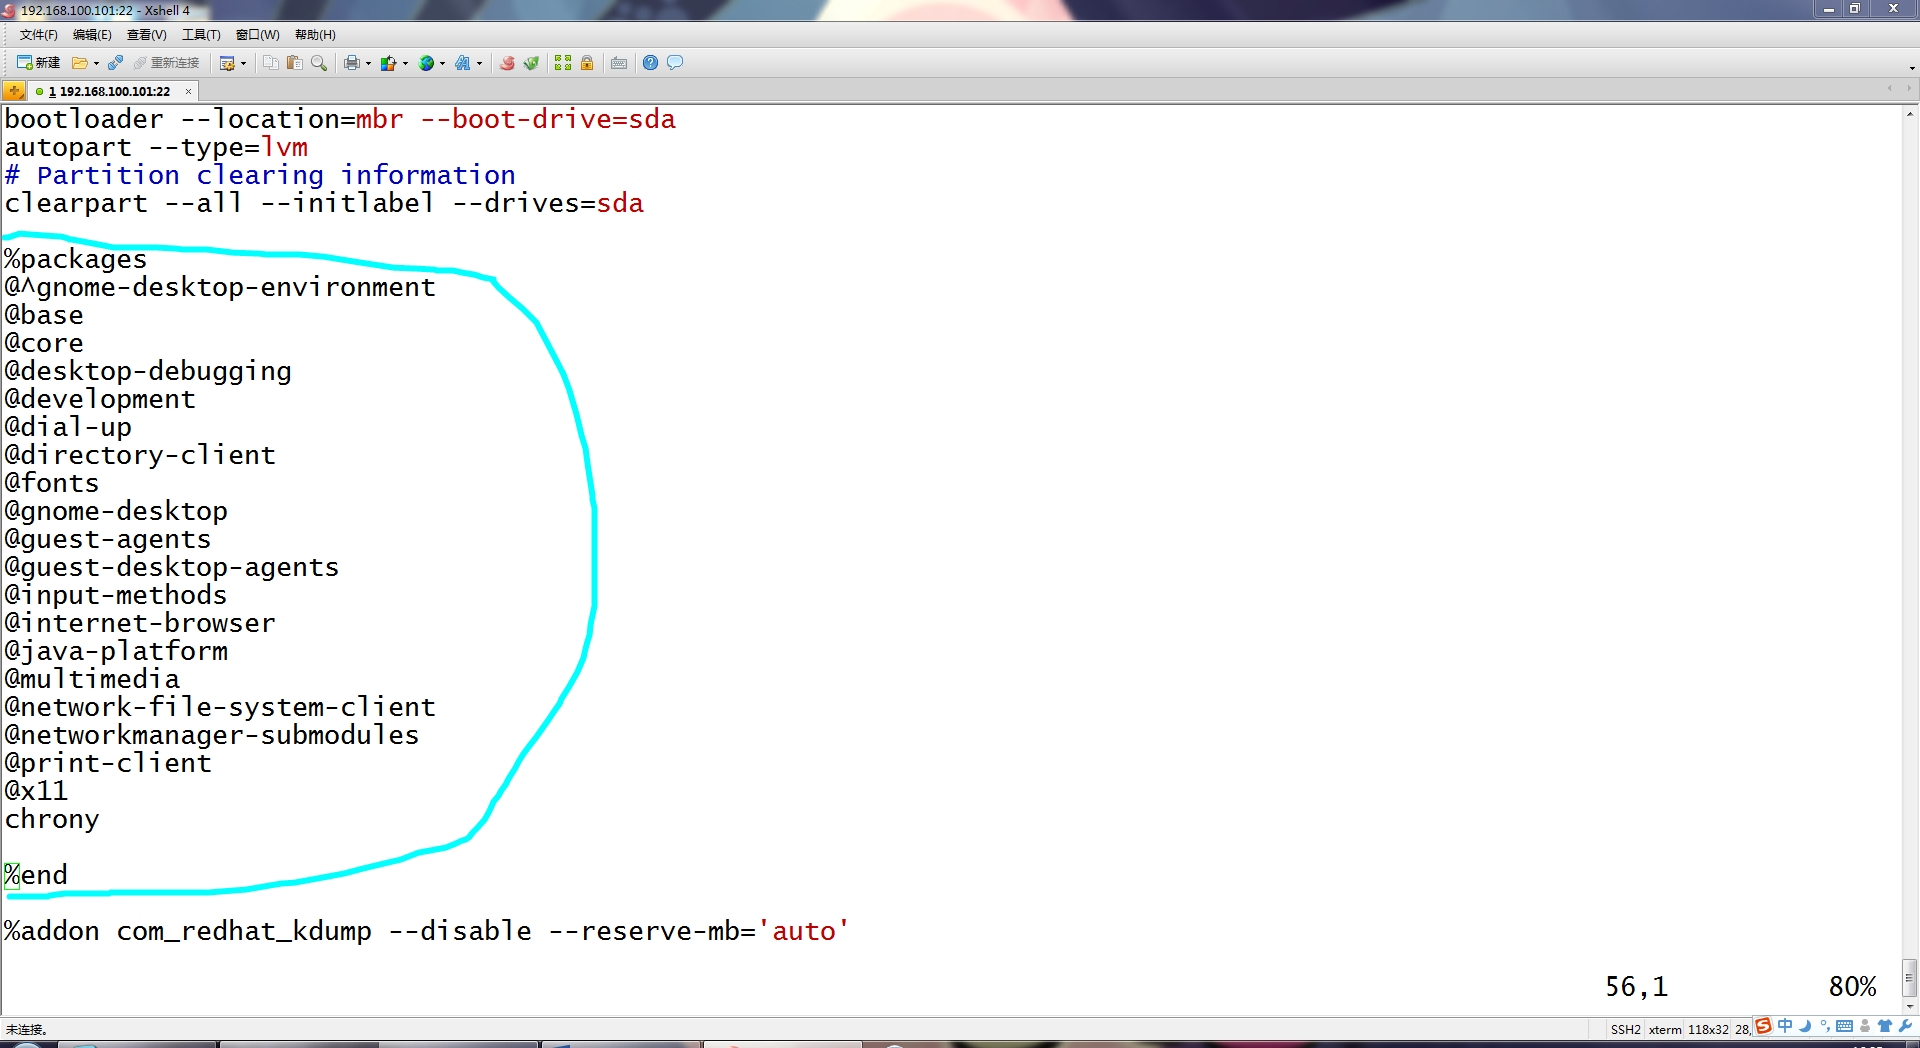Click the Sogou user account icon

point(1865,1026)
